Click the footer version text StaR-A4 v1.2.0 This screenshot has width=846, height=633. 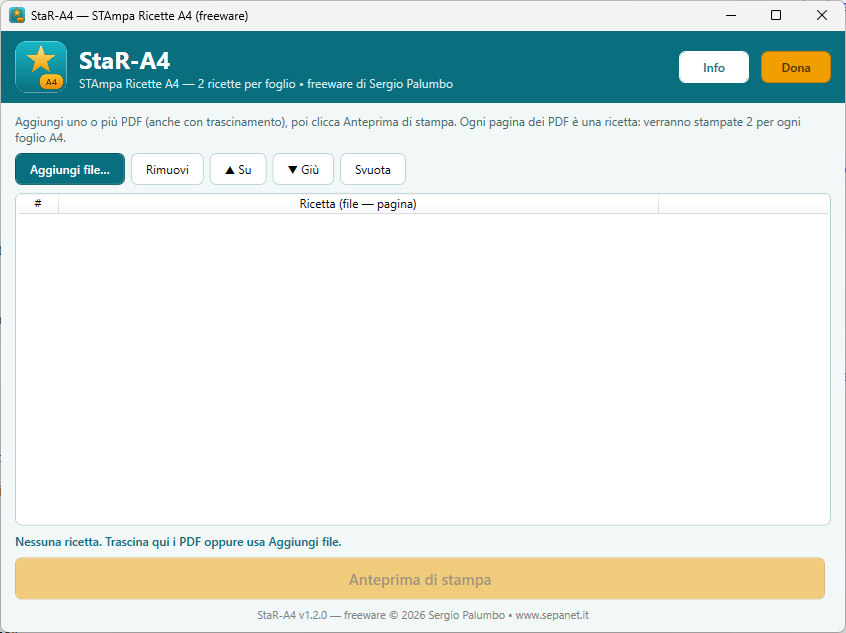(292, 615)
